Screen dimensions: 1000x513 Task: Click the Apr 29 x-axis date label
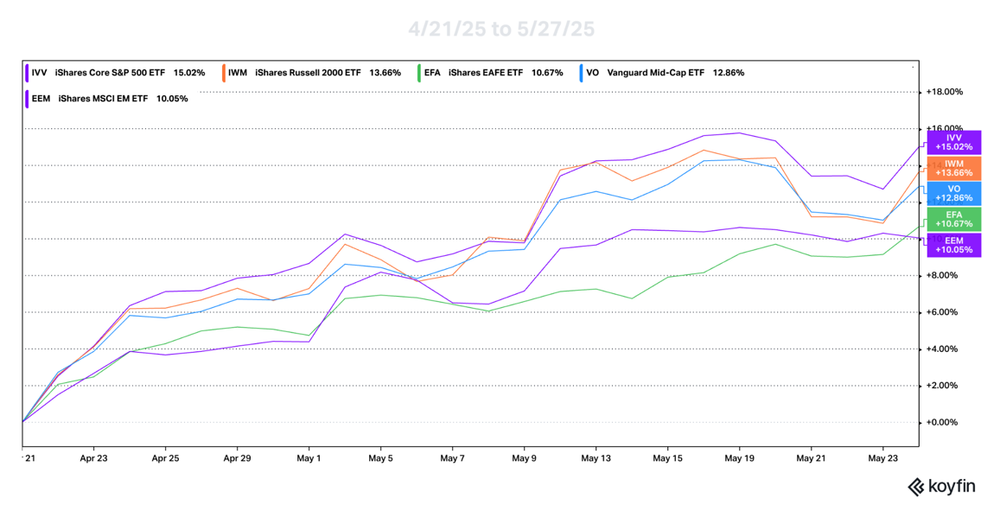pos(237,458)
